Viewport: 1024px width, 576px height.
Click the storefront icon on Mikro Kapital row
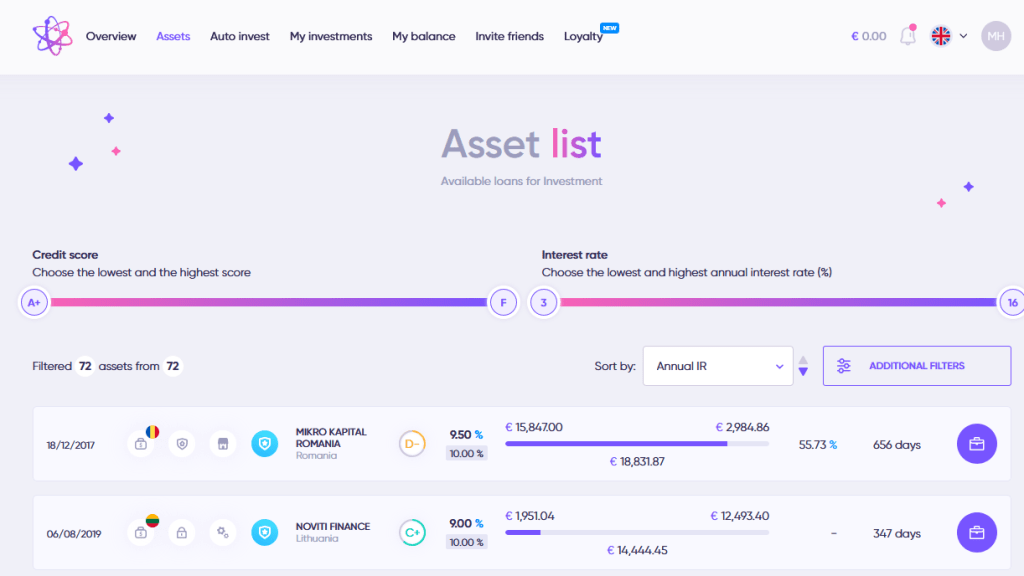point(223,444)
